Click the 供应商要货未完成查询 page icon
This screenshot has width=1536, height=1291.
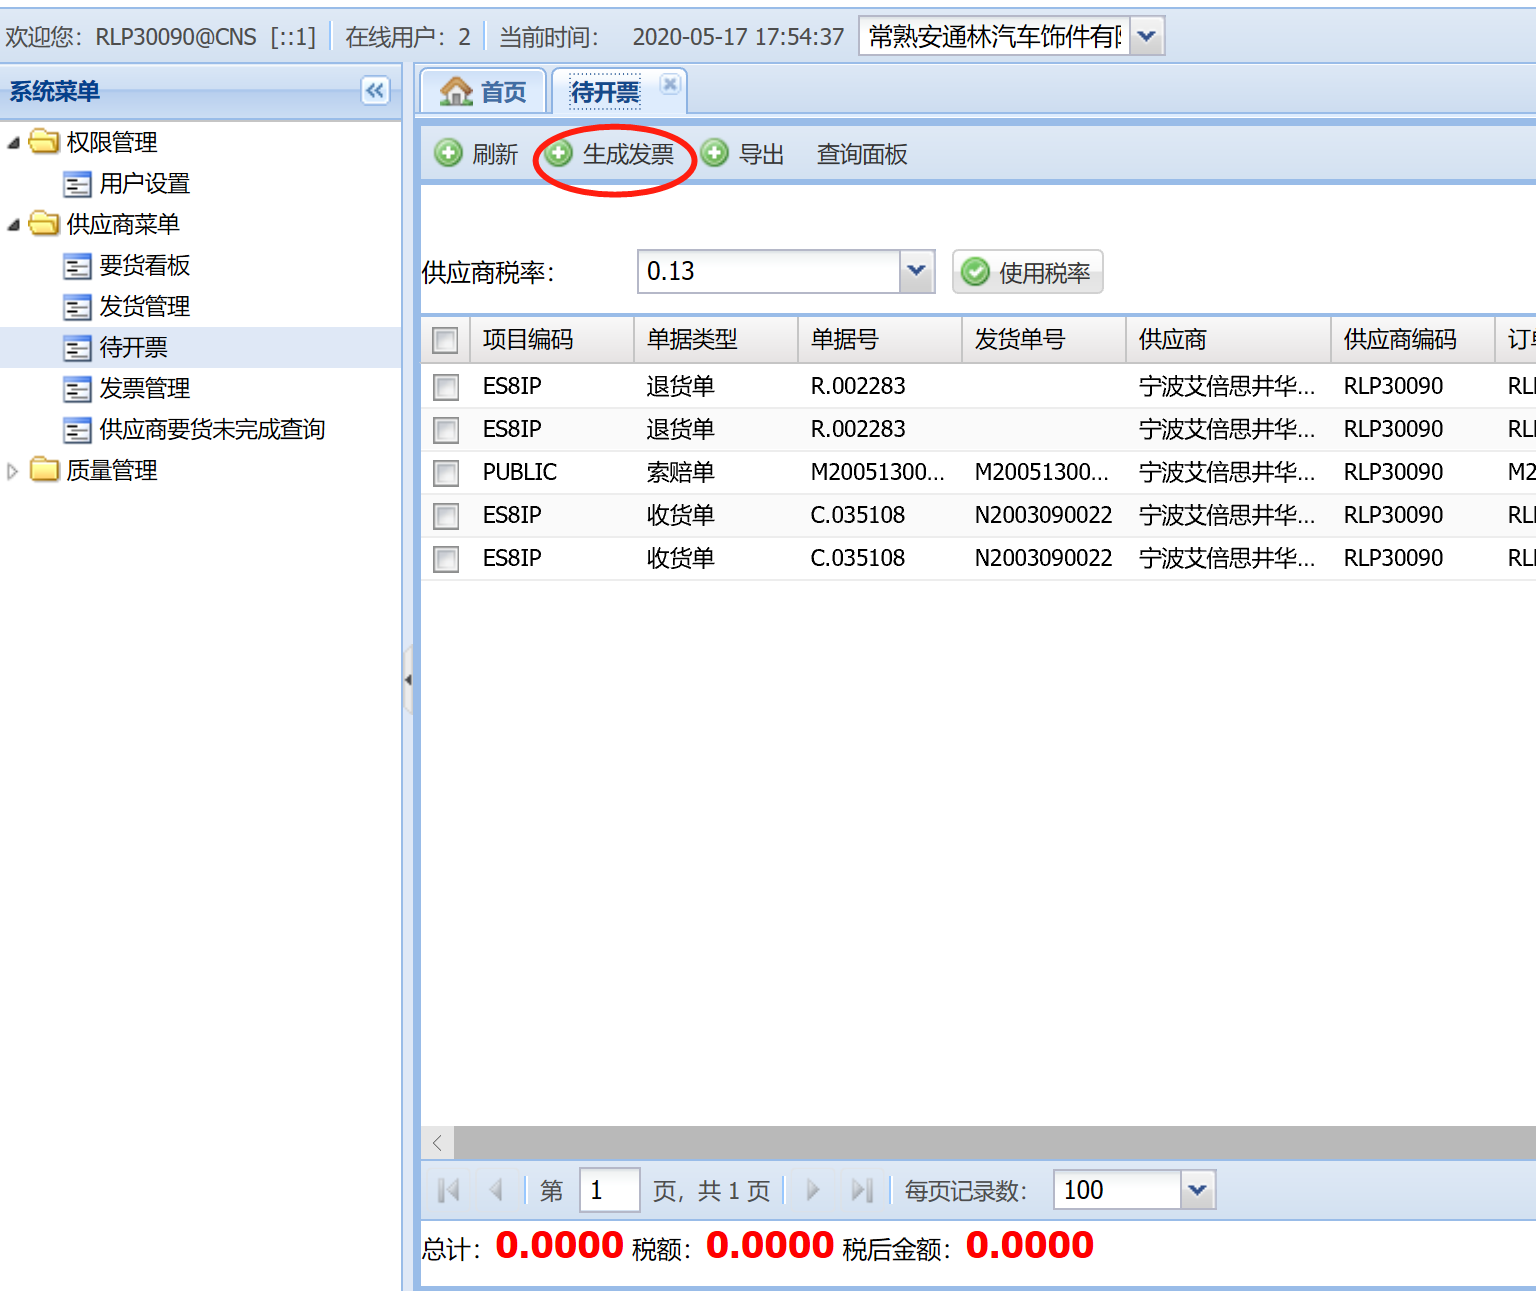[77, 430]
